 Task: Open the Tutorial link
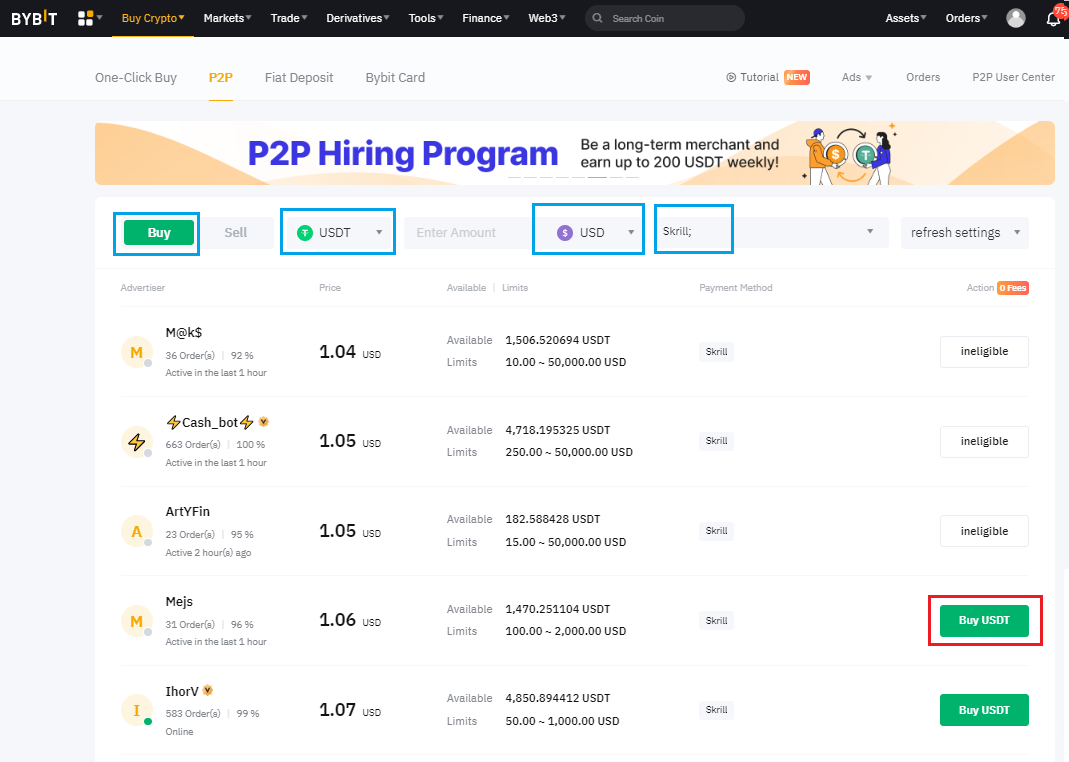point(759,78)
